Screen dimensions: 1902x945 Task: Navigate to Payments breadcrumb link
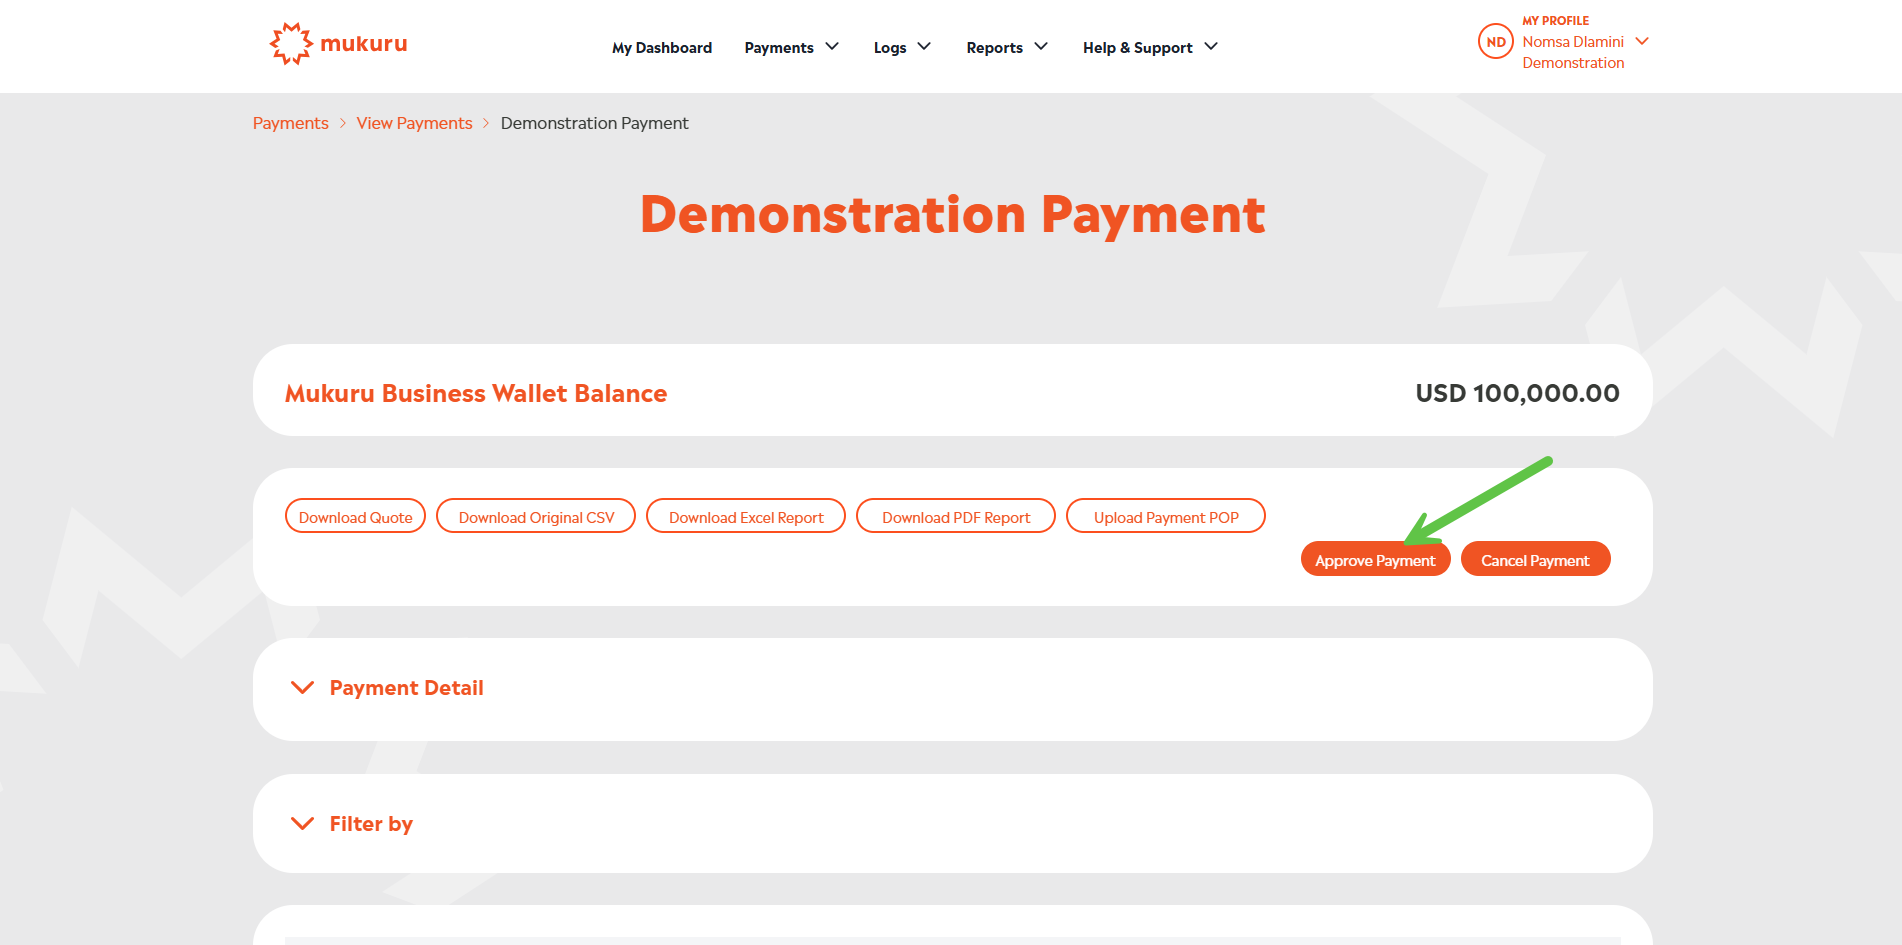point(290,123)
